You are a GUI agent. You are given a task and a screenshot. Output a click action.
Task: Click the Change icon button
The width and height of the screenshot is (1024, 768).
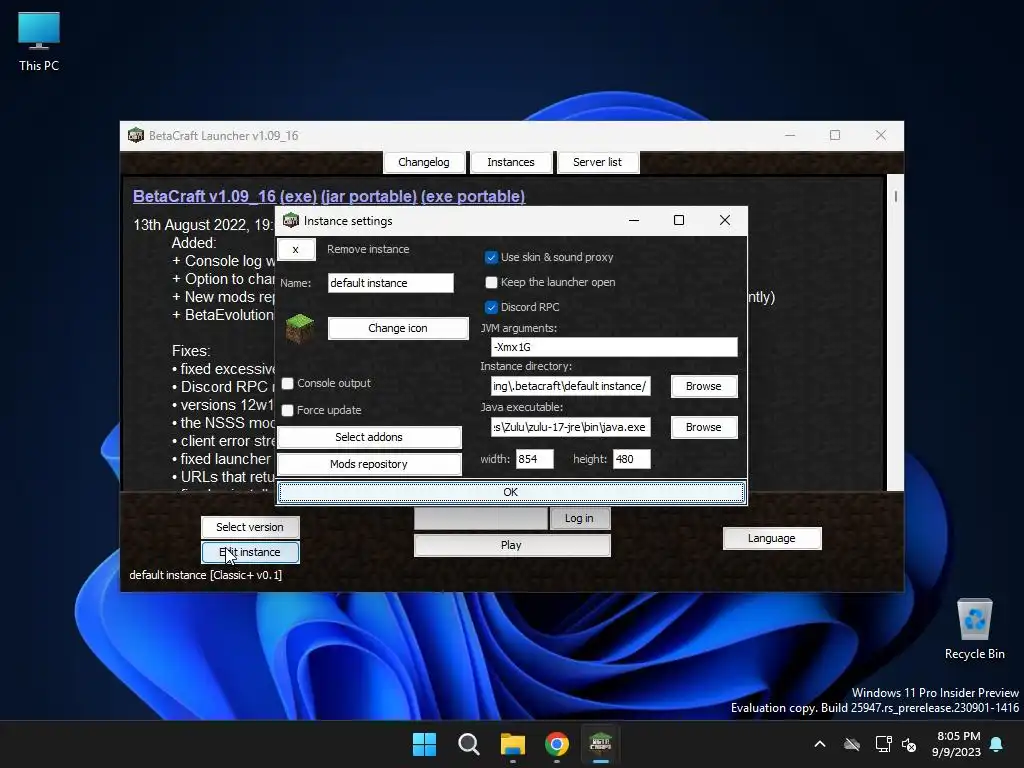398,328
